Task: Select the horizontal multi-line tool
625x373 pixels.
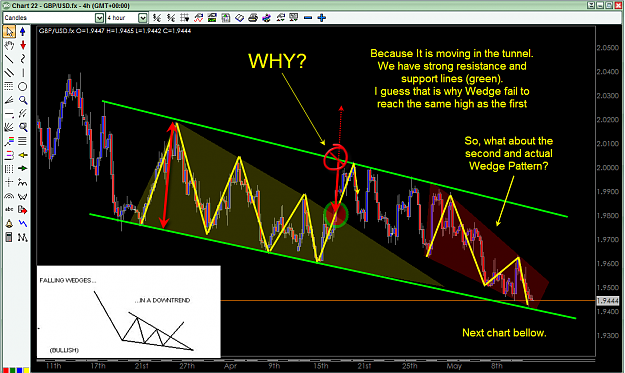Action: pyautogui.click(x=23, y=141)
